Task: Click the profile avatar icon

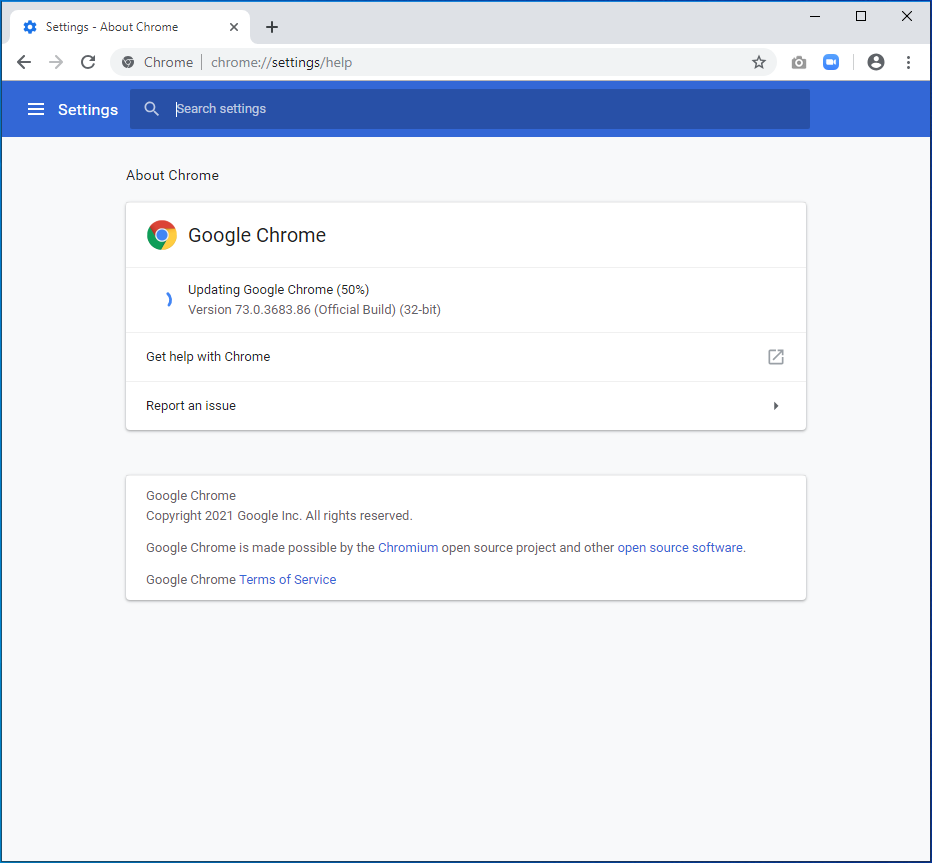Action: pyautogui.click(x=875, y=62)
